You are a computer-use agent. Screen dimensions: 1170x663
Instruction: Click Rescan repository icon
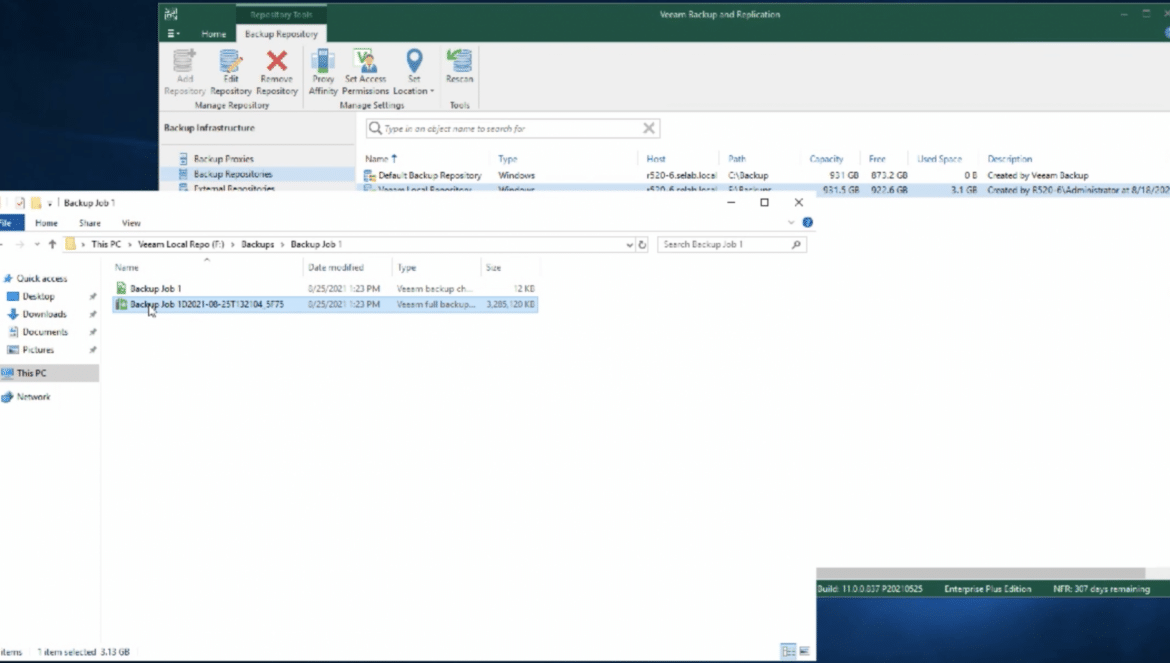click(460, 66)
